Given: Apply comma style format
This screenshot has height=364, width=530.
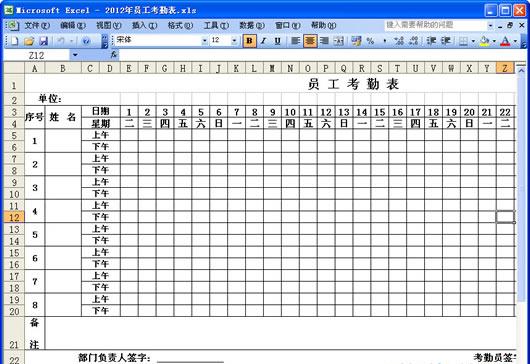Looking at the screenshot, I should pyautogui.click(x=385, y=41).
